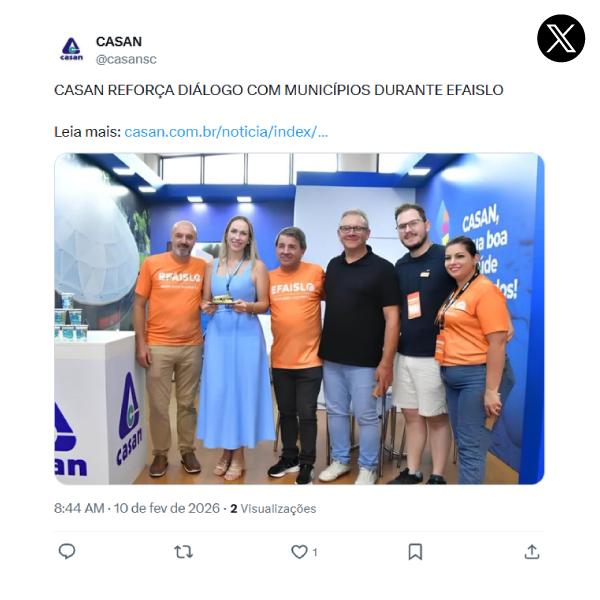Click the X logo in the corner

coord(561,38)
